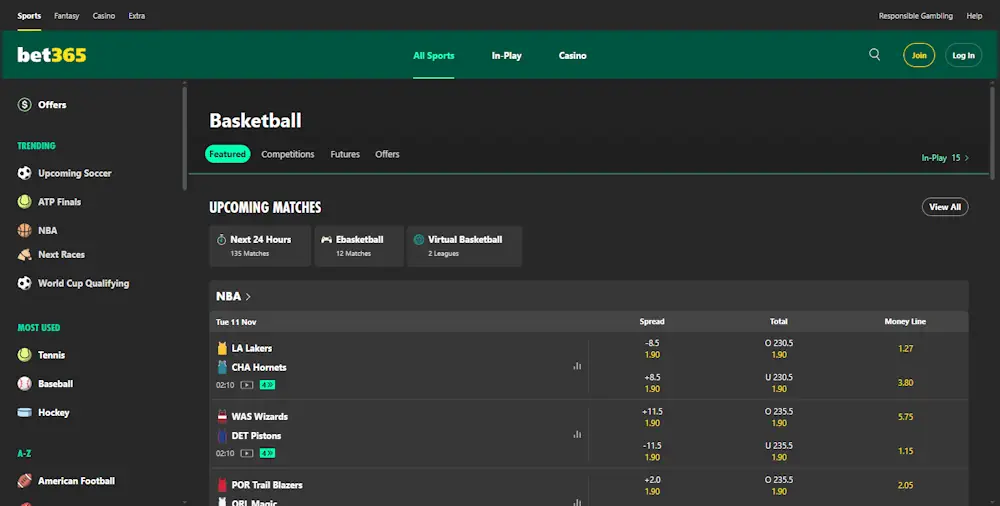
Task: Select ATP Finals tennis ball icon
Action: [x=24, y=202]
